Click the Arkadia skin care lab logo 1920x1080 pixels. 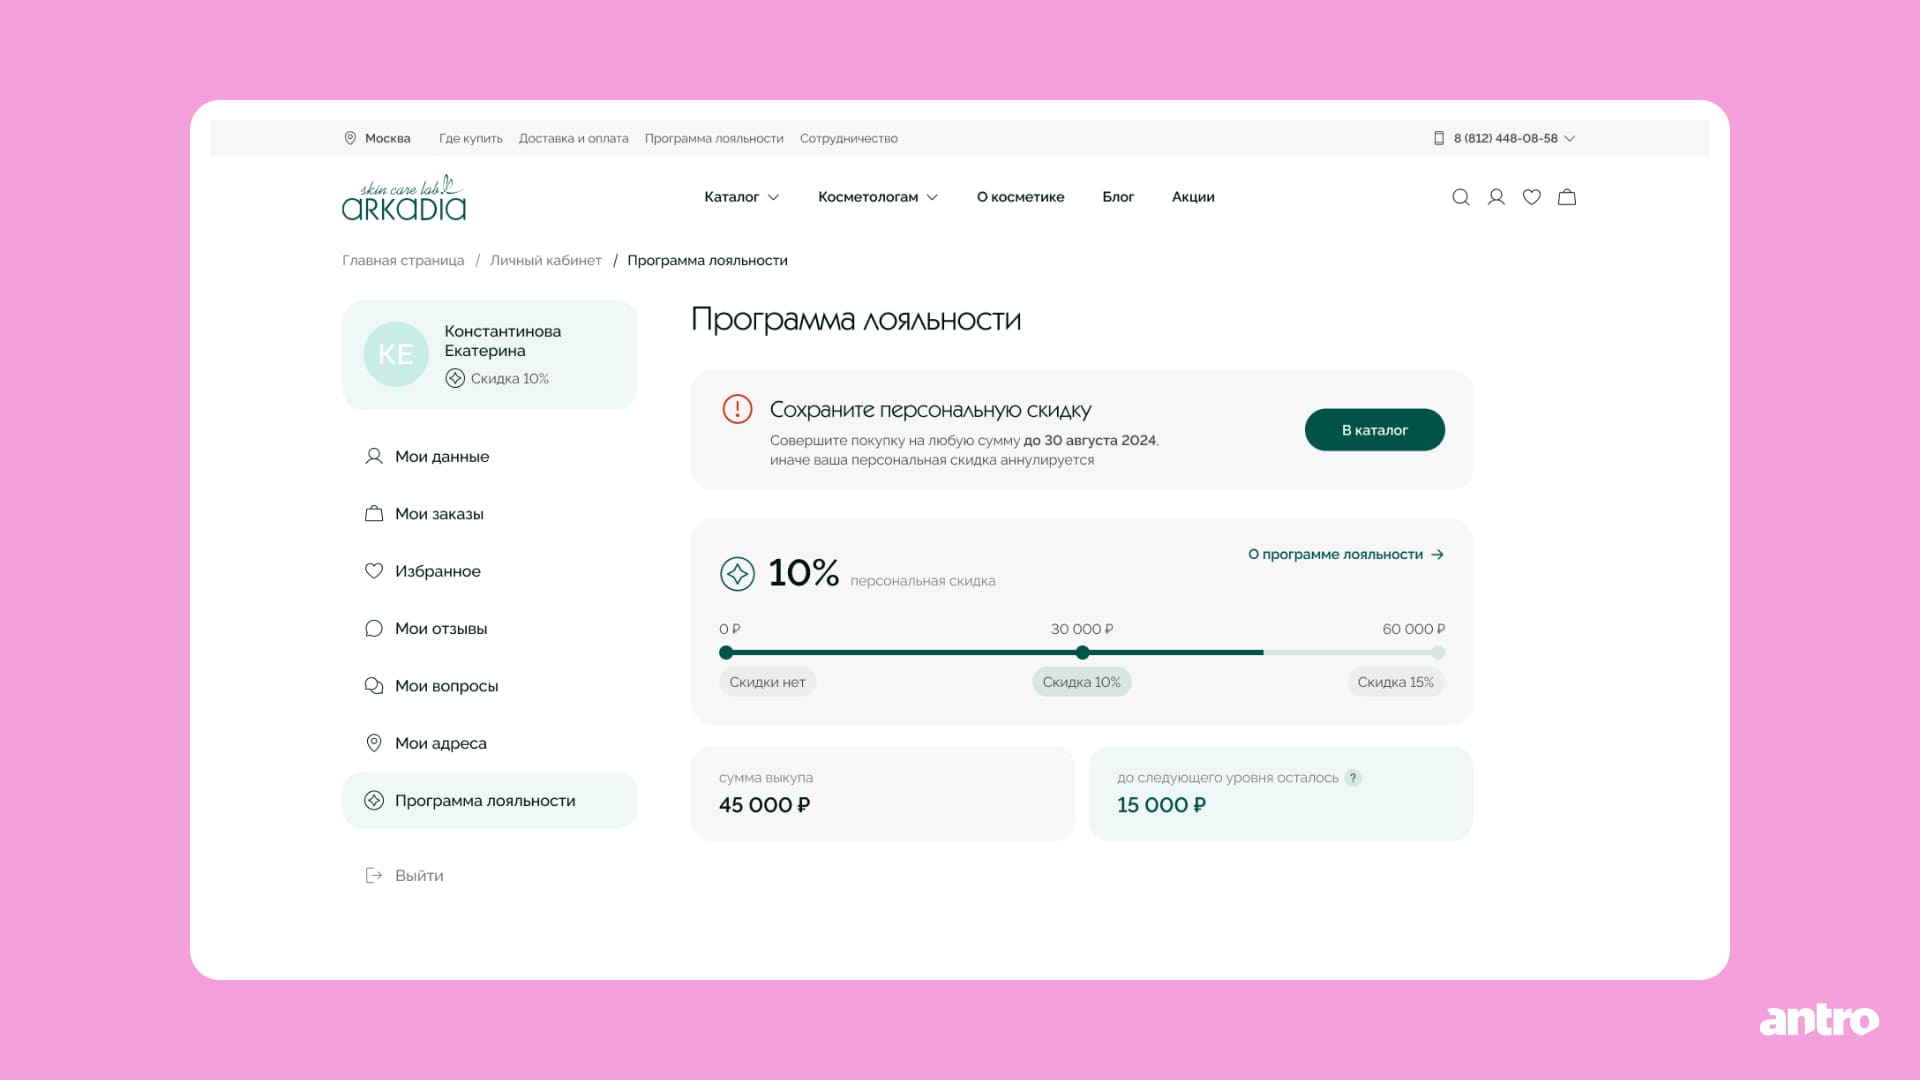pos(404,198)
